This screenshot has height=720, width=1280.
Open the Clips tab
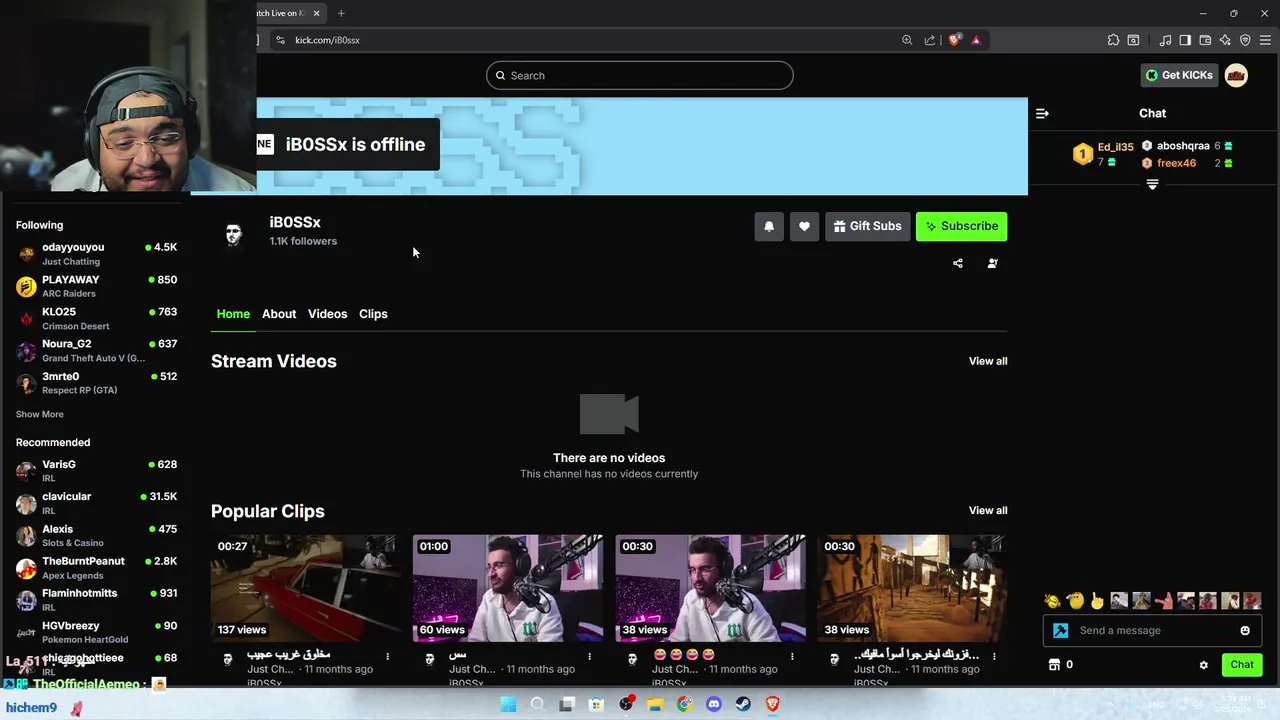373,314
